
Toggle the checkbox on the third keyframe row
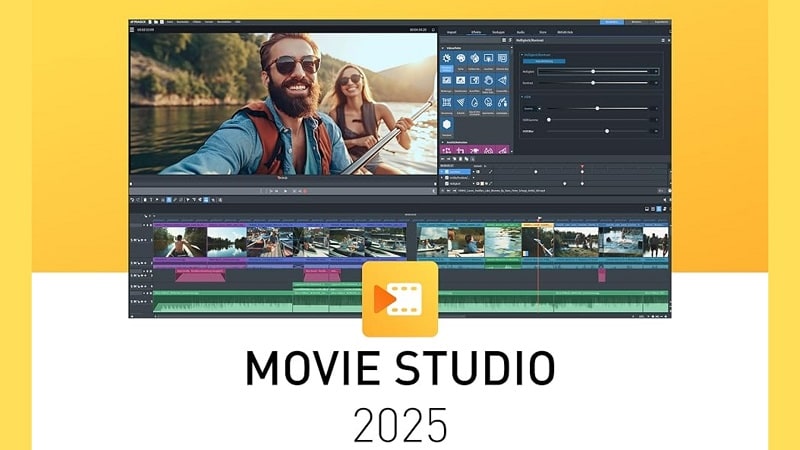pos(447,184)
